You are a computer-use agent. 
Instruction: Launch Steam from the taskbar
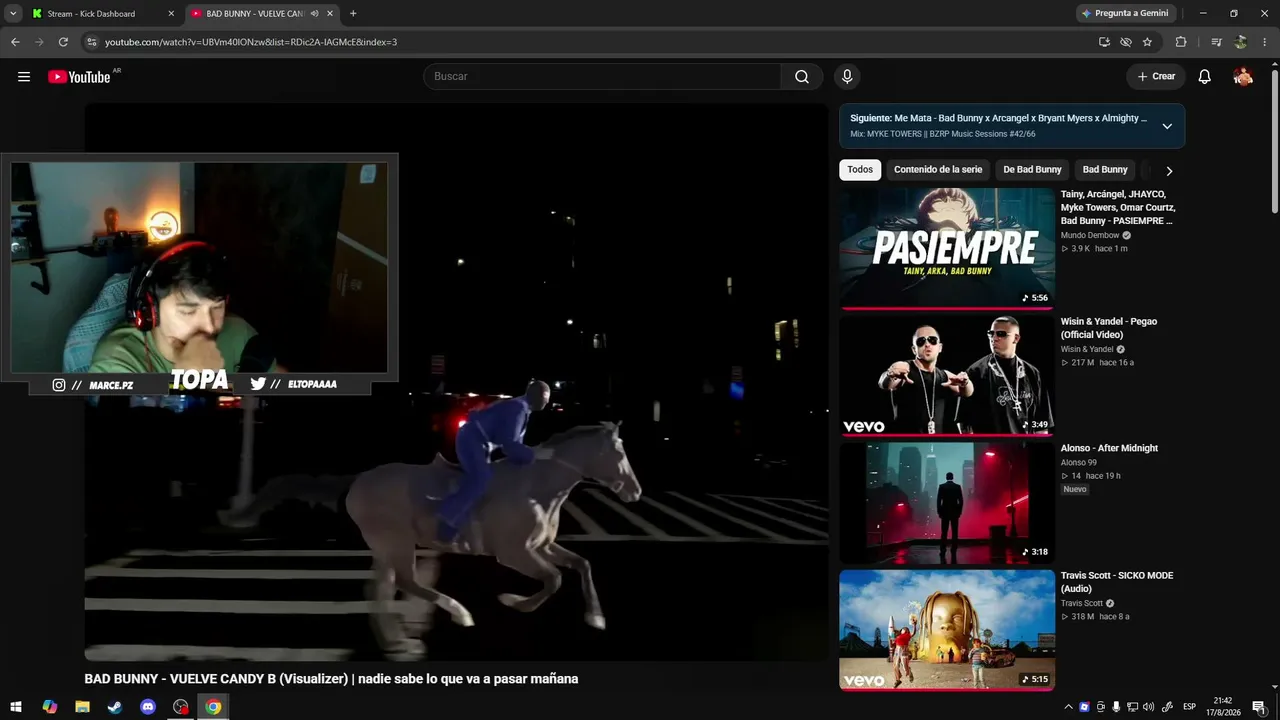click(x=115, y=707)
